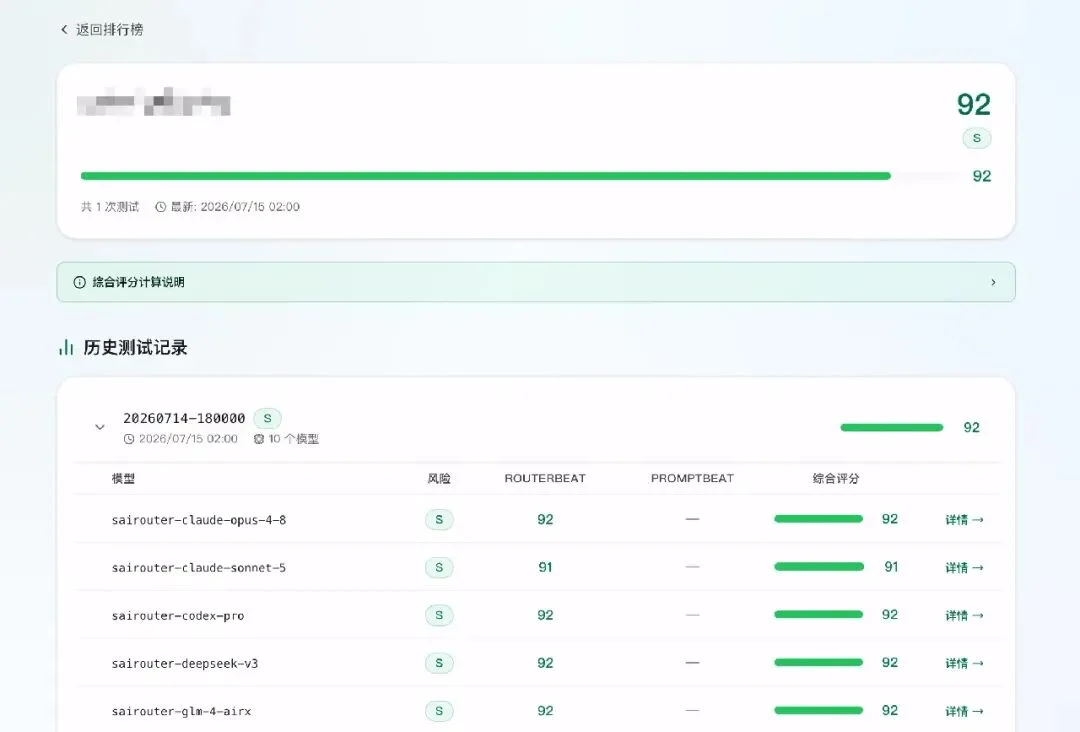Click the 共 1 次测试 label

(x=110, y=207)
